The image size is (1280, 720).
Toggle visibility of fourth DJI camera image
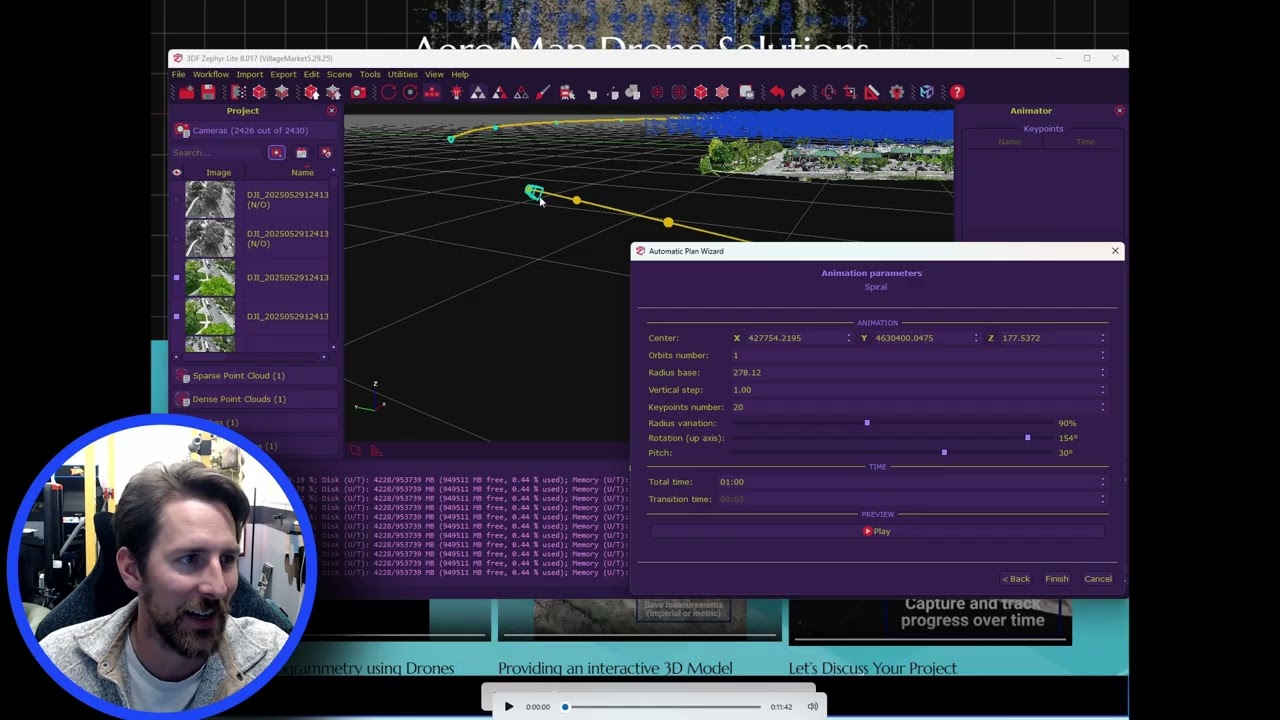(x=177, y=316)
